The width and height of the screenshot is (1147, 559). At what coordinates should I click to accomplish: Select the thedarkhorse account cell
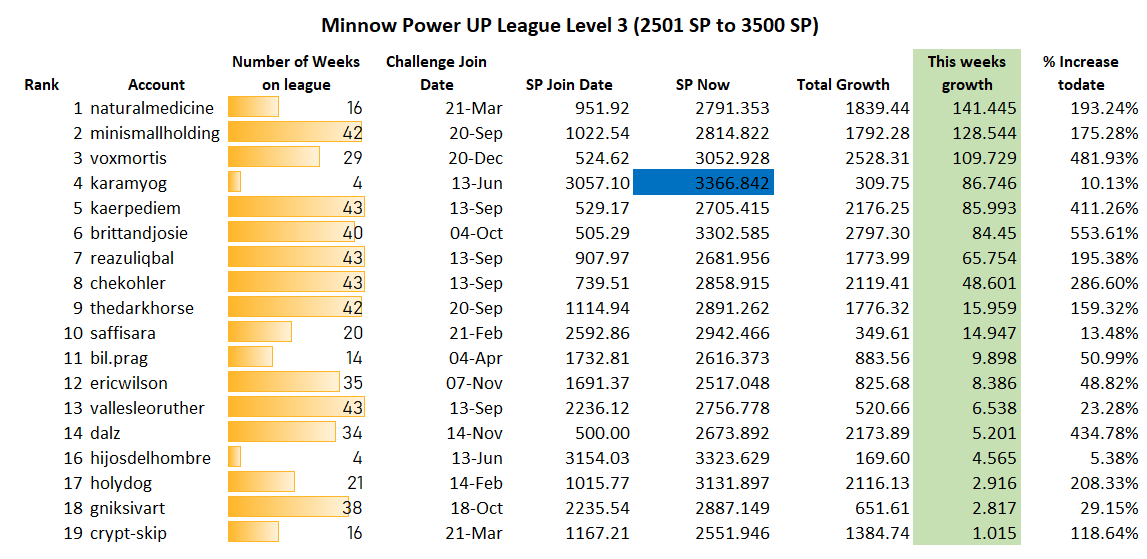(x=142, y=308)
